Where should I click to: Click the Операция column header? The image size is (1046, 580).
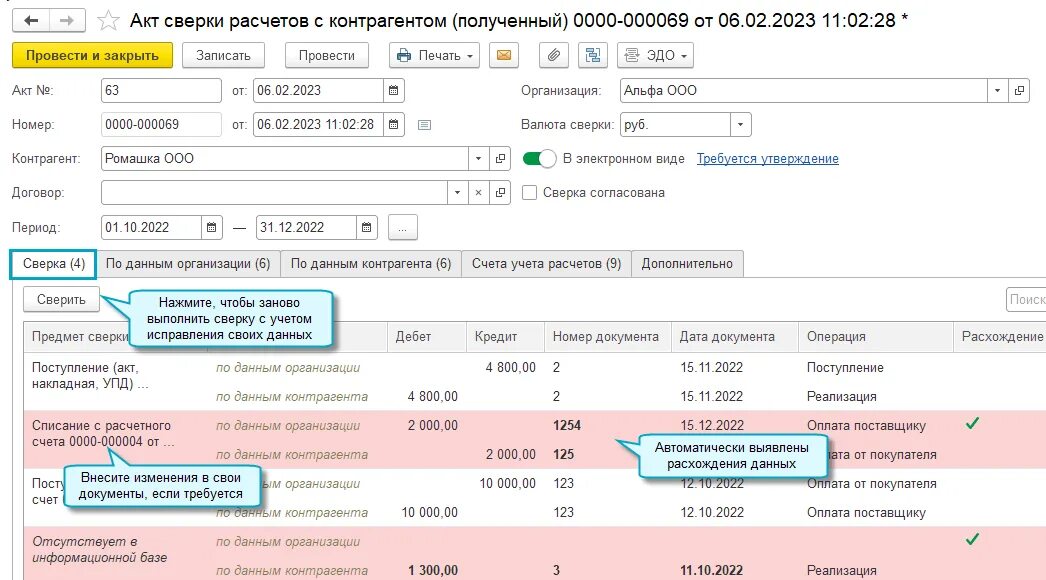875,336
